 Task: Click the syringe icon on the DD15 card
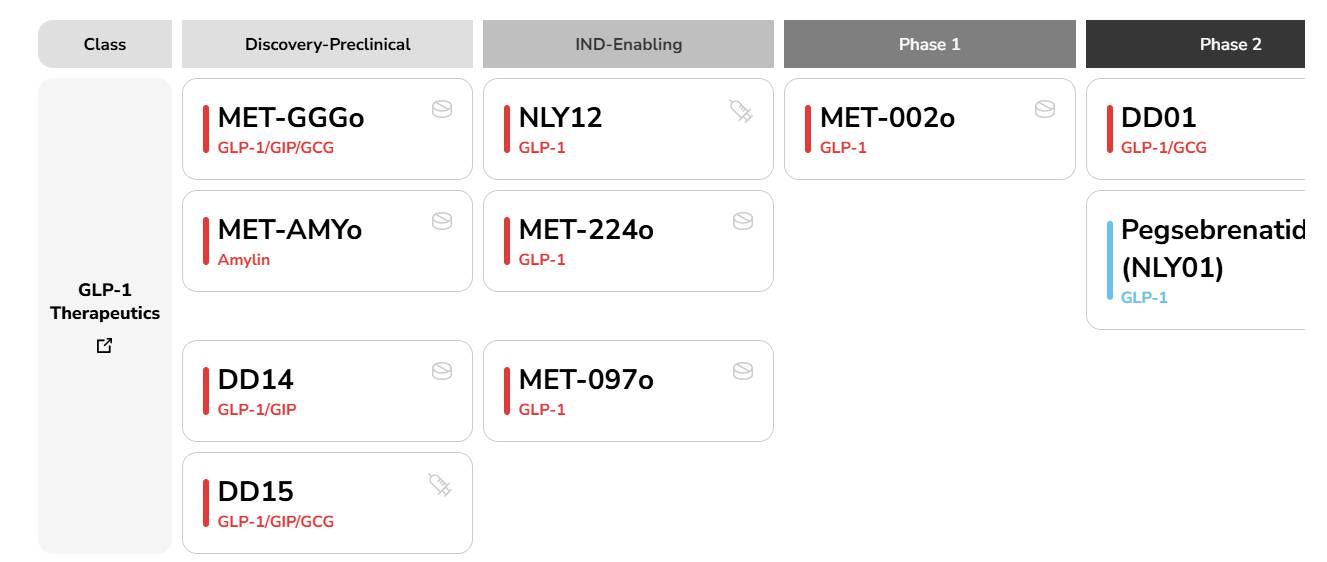coord(440,485)
